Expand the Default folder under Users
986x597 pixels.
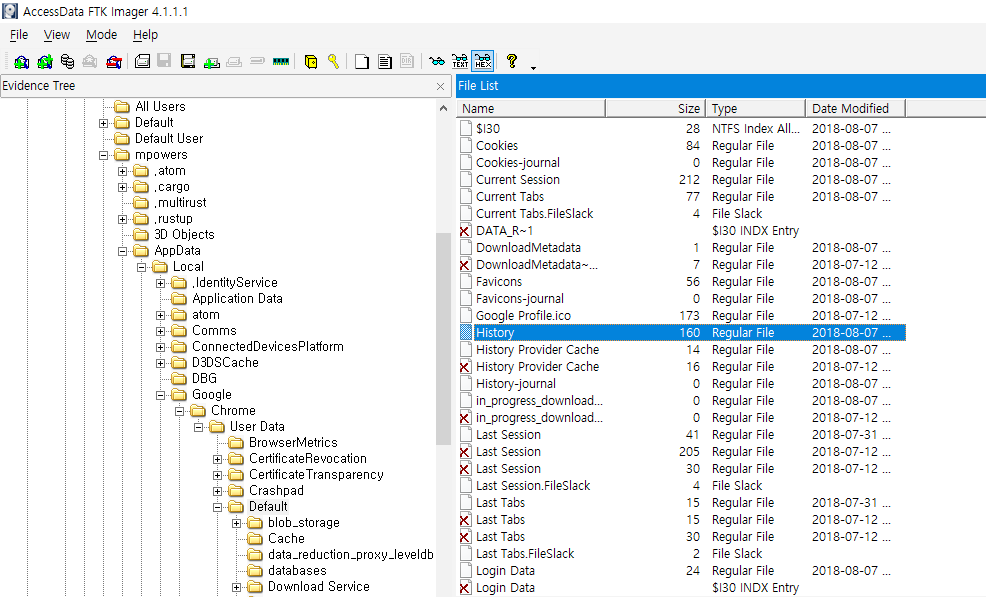pyautogui.click(x=104, y=123)
